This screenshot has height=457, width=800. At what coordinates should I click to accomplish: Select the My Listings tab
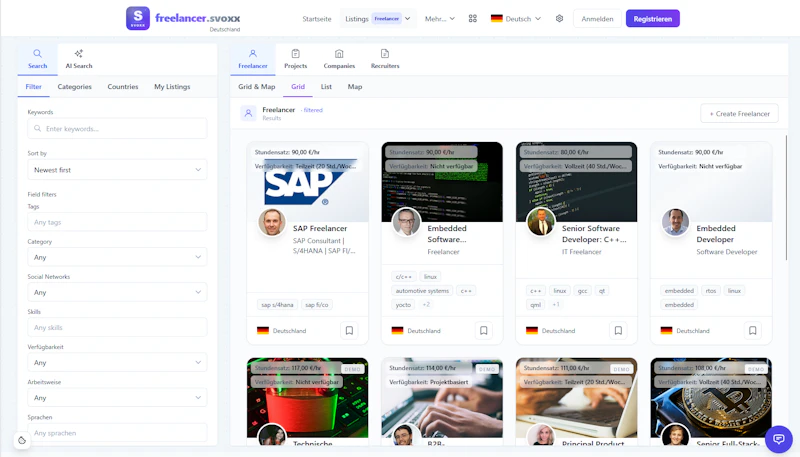[x=172, y=87]
